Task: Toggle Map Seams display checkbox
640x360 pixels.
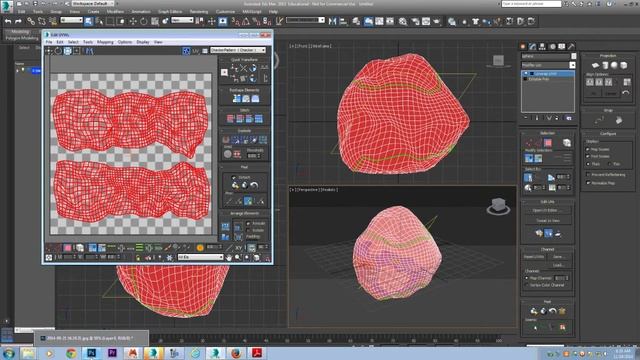Action: click(x=588, y=149)
